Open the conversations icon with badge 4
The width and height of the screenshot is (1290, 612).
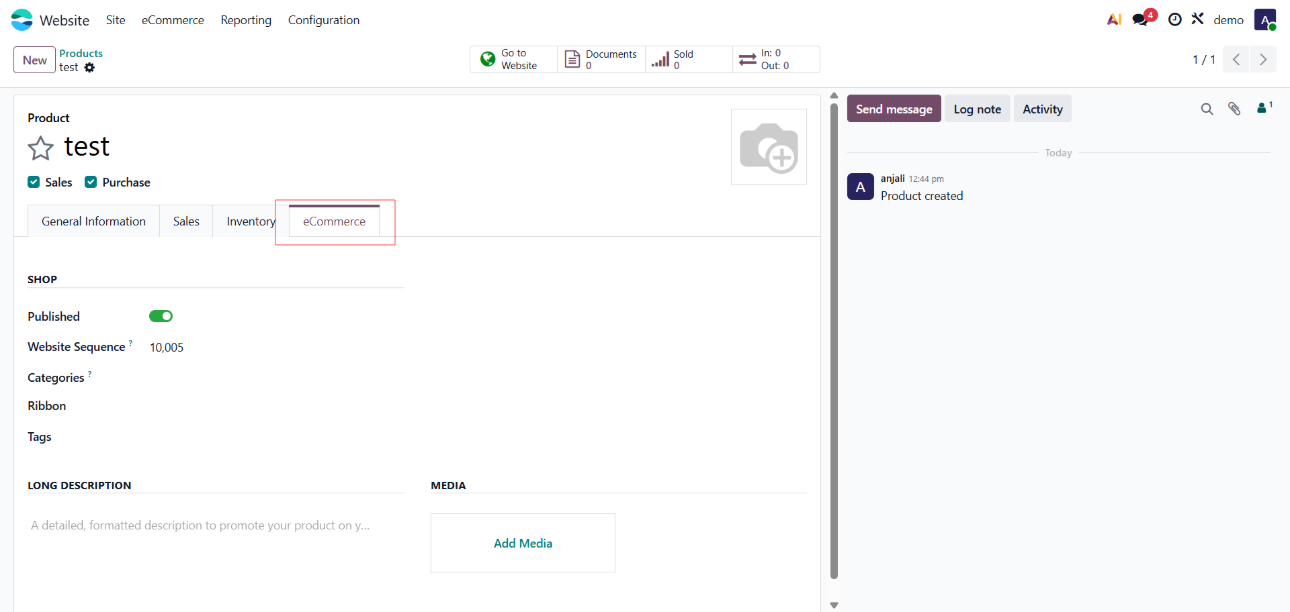1141,20
